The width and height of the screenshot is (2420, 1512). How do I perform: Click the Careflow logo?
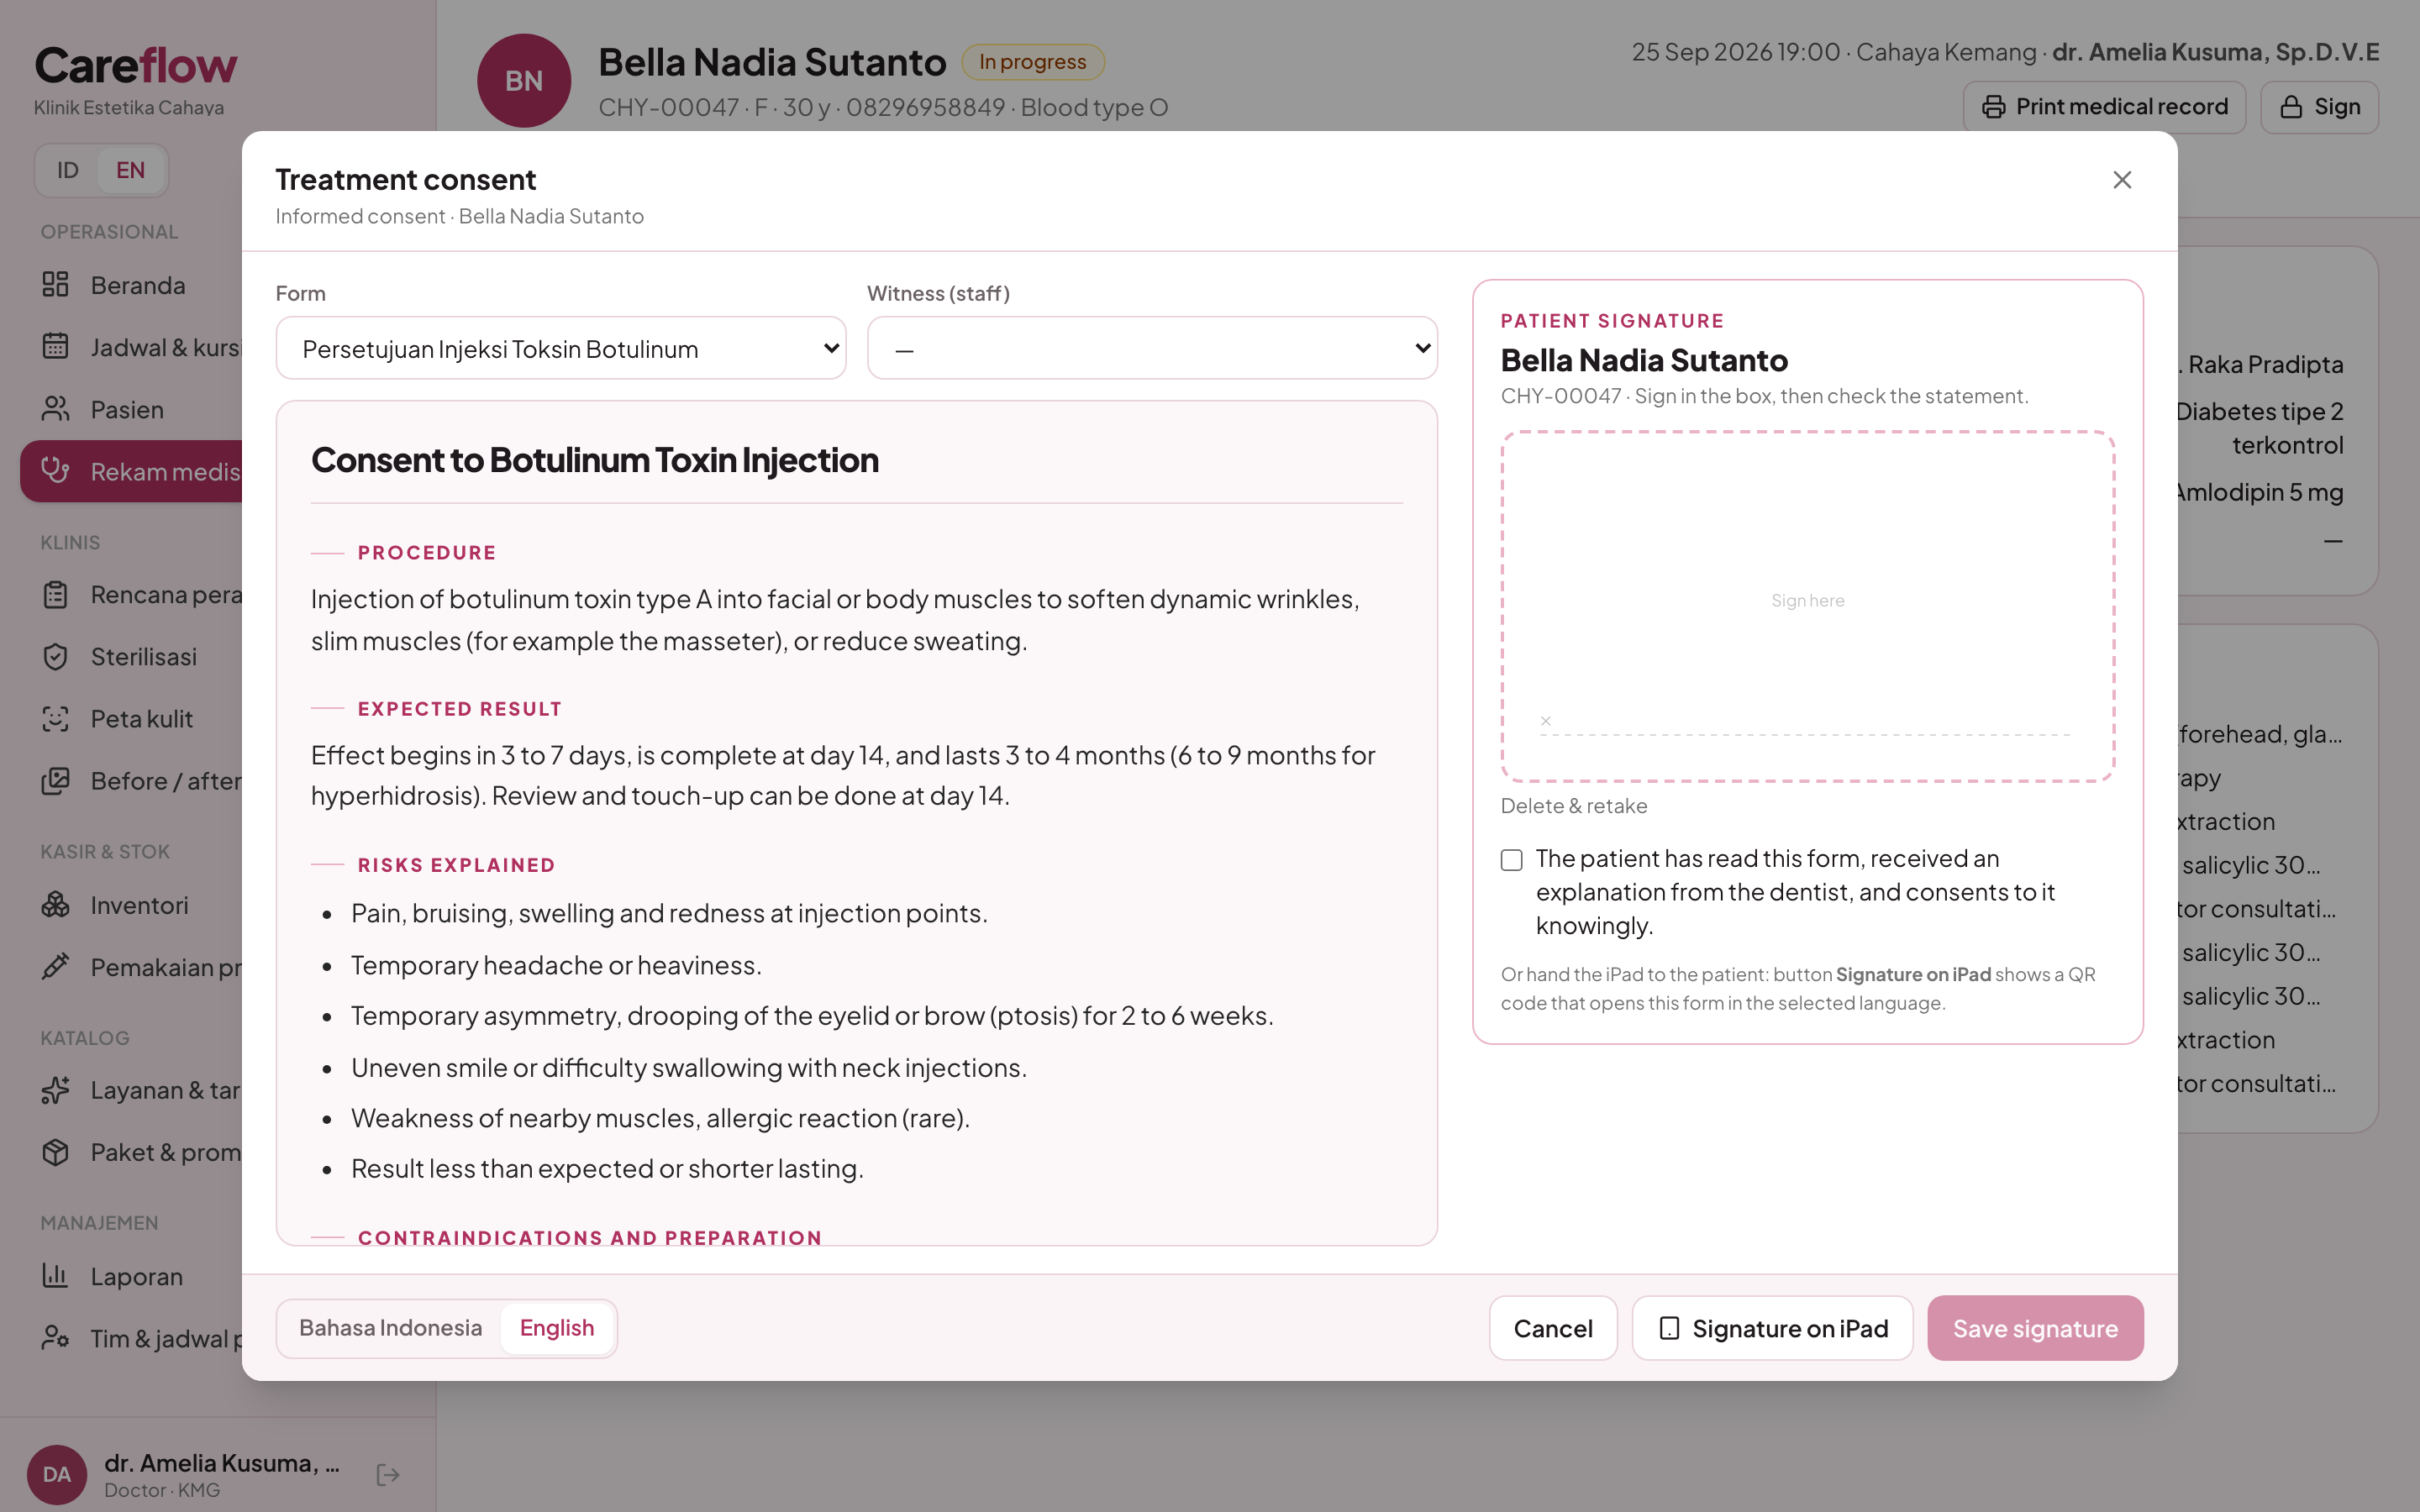click(136, 66)
